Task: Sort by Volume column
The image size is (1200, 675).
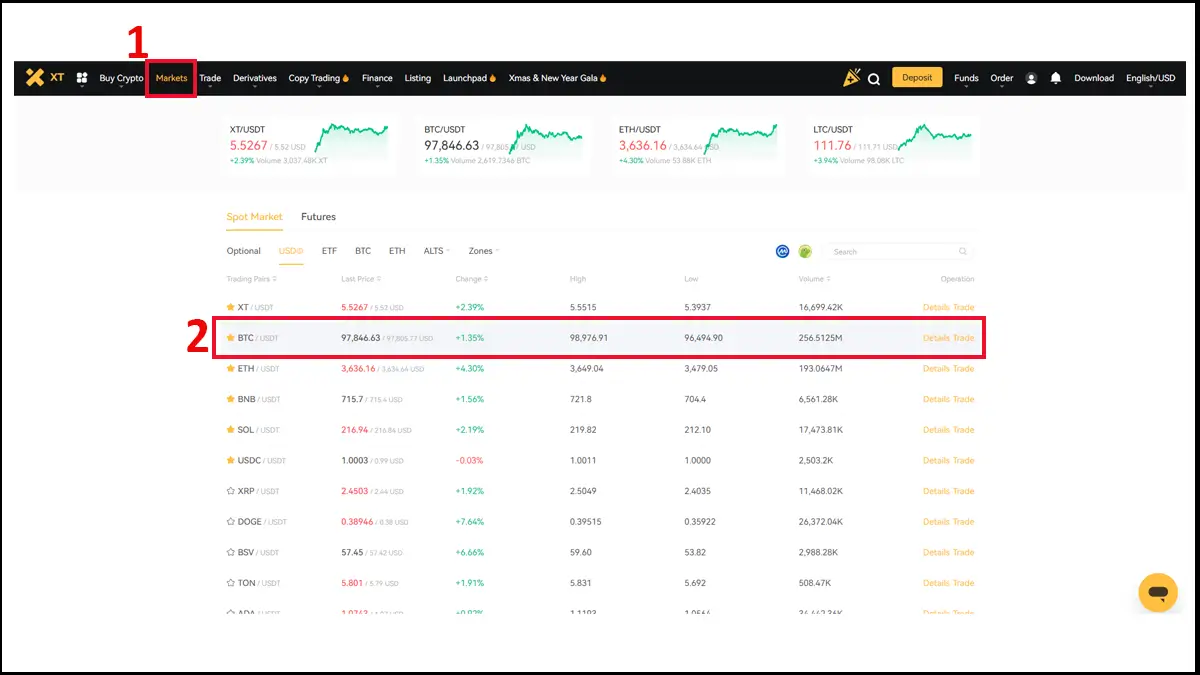Action: (x=815, y=279)
